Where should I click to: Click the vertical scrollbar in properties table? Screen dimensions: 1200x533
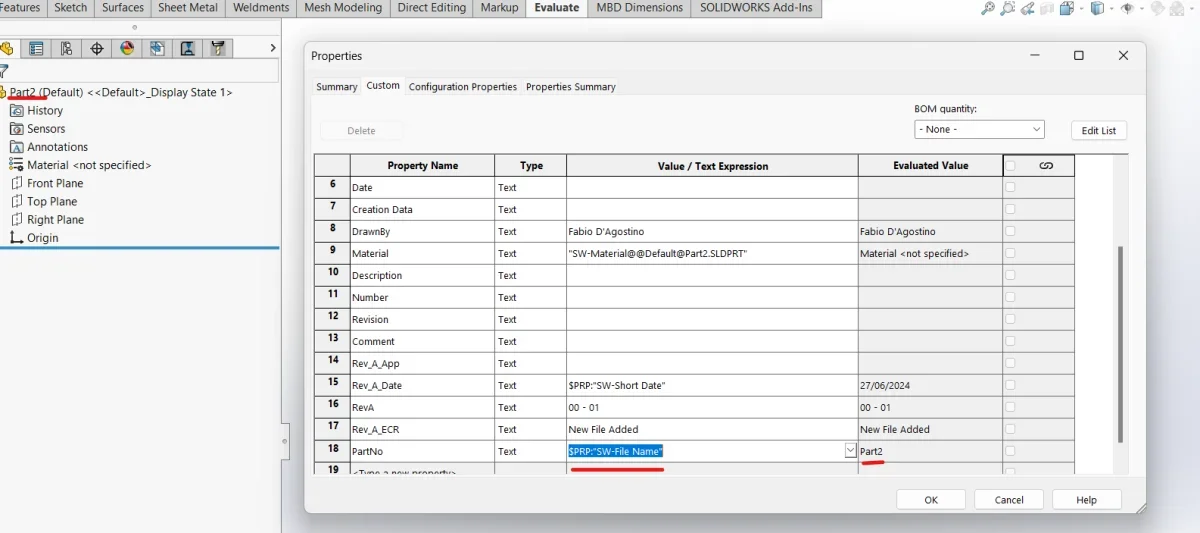click(x=1118, y=344)
